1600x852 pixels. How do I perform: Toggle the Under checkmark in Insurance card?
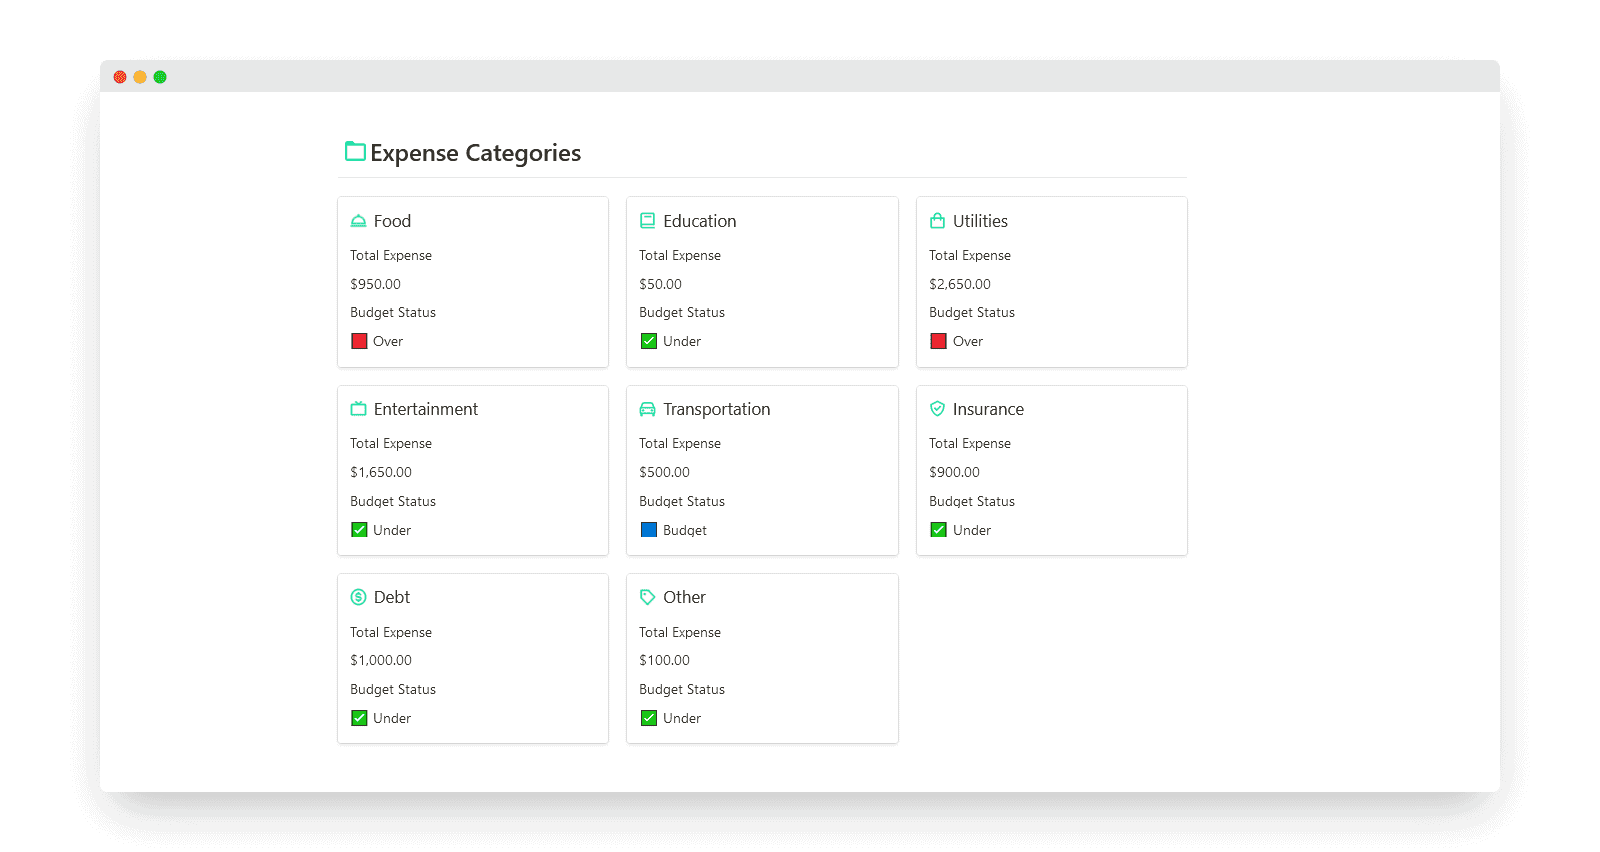point(938,530)
